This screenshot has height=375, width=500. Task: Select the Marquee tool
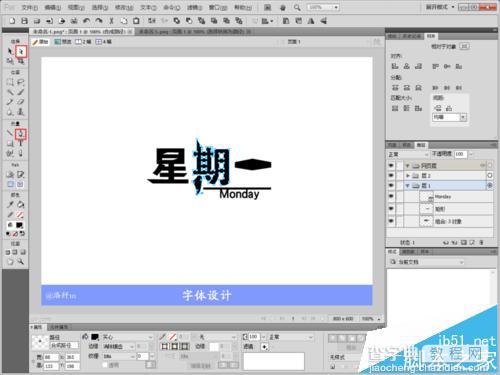tap(10, 82)
